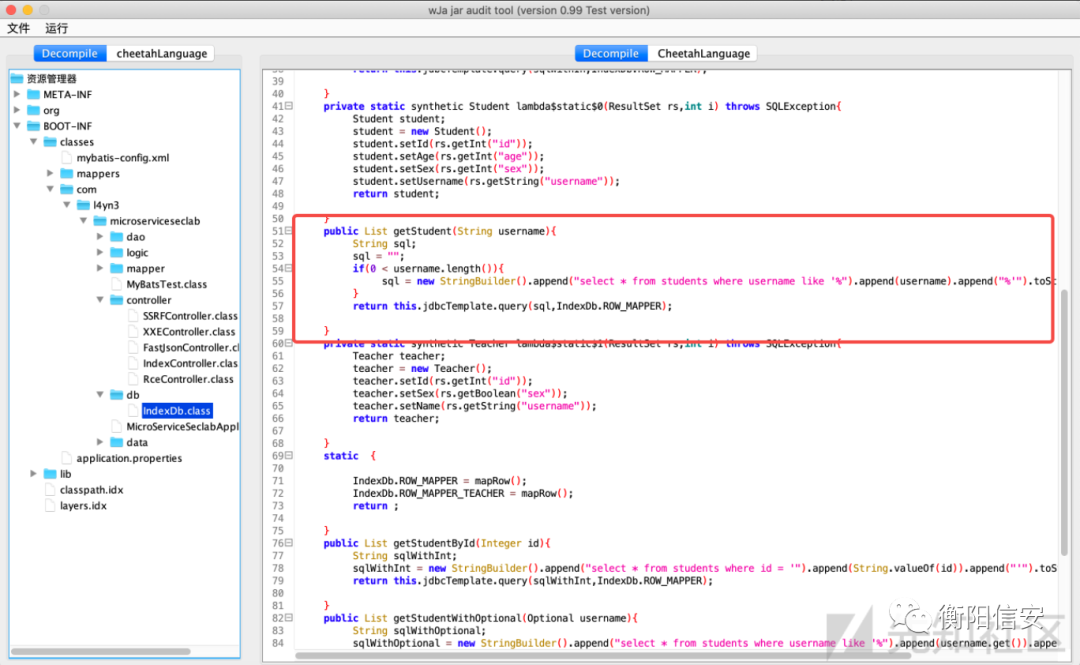Click the mapper folder icon
The image size is (1080, 665).
coord(116,269)
